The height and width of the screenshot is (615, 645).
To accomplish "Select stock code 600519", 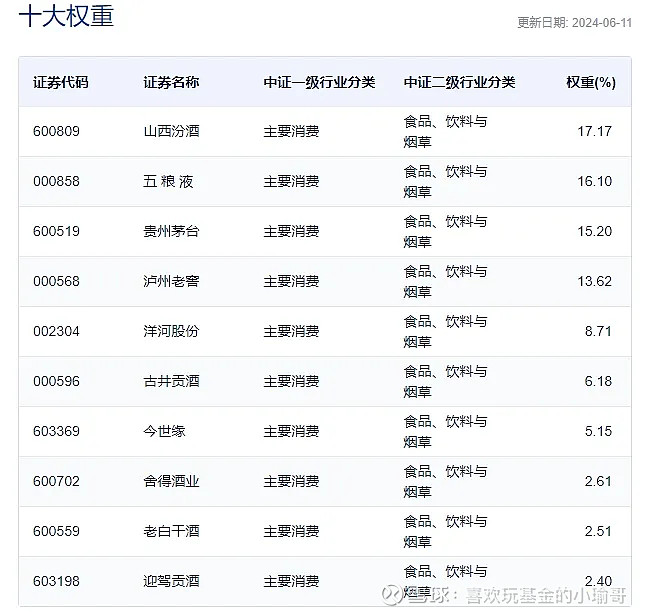I will [x=56, y=231].
